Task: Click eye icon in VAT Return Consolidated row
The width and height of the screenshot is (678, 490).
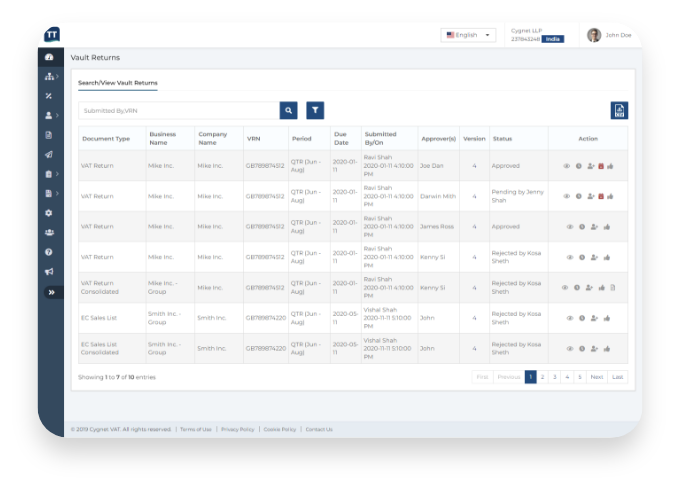Action: coord(565,288)
